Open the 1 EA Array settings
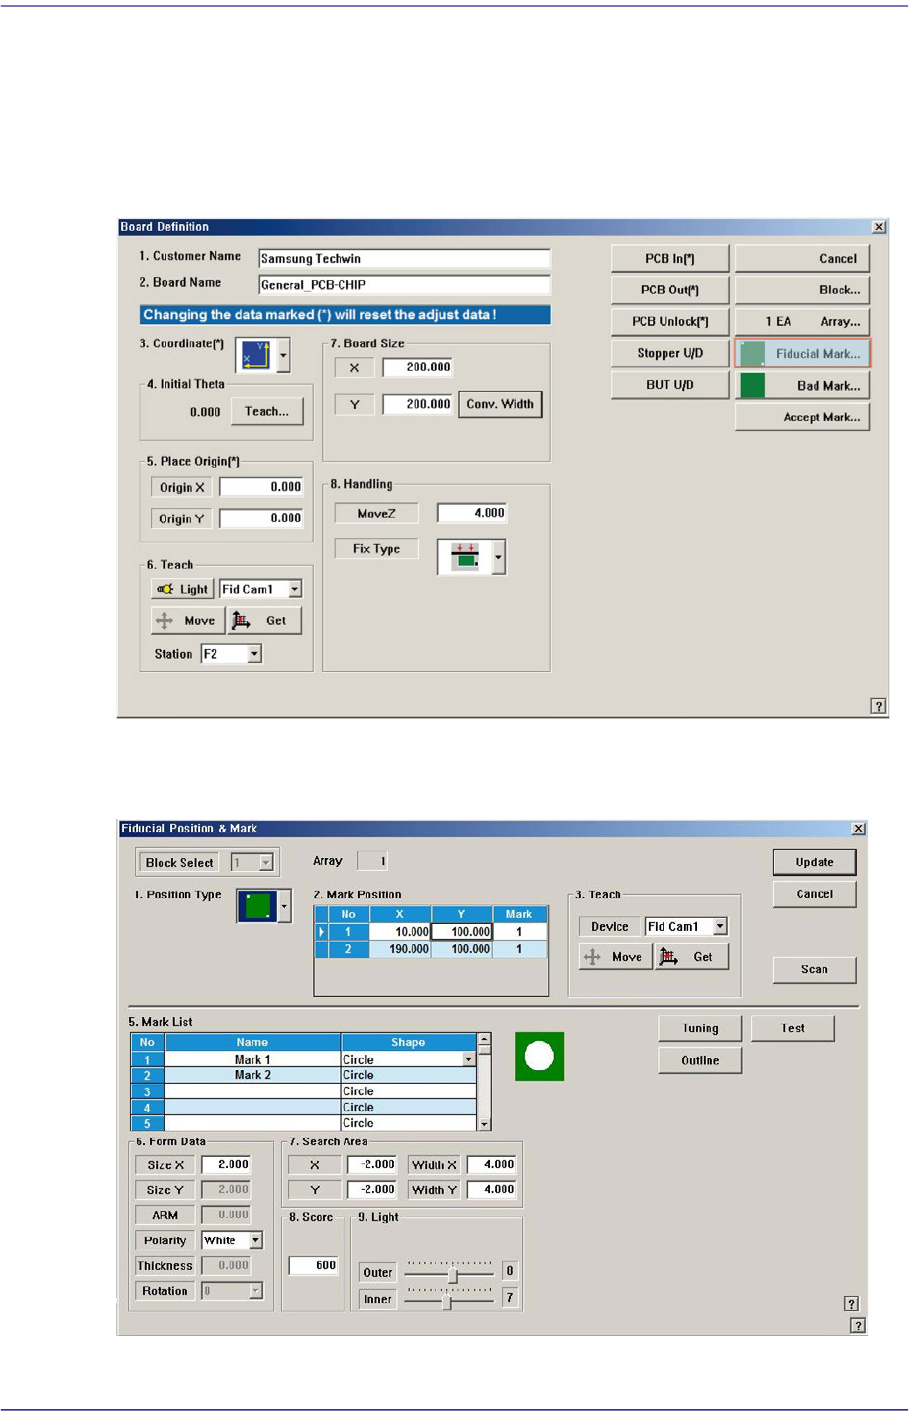 pos(803,321)
